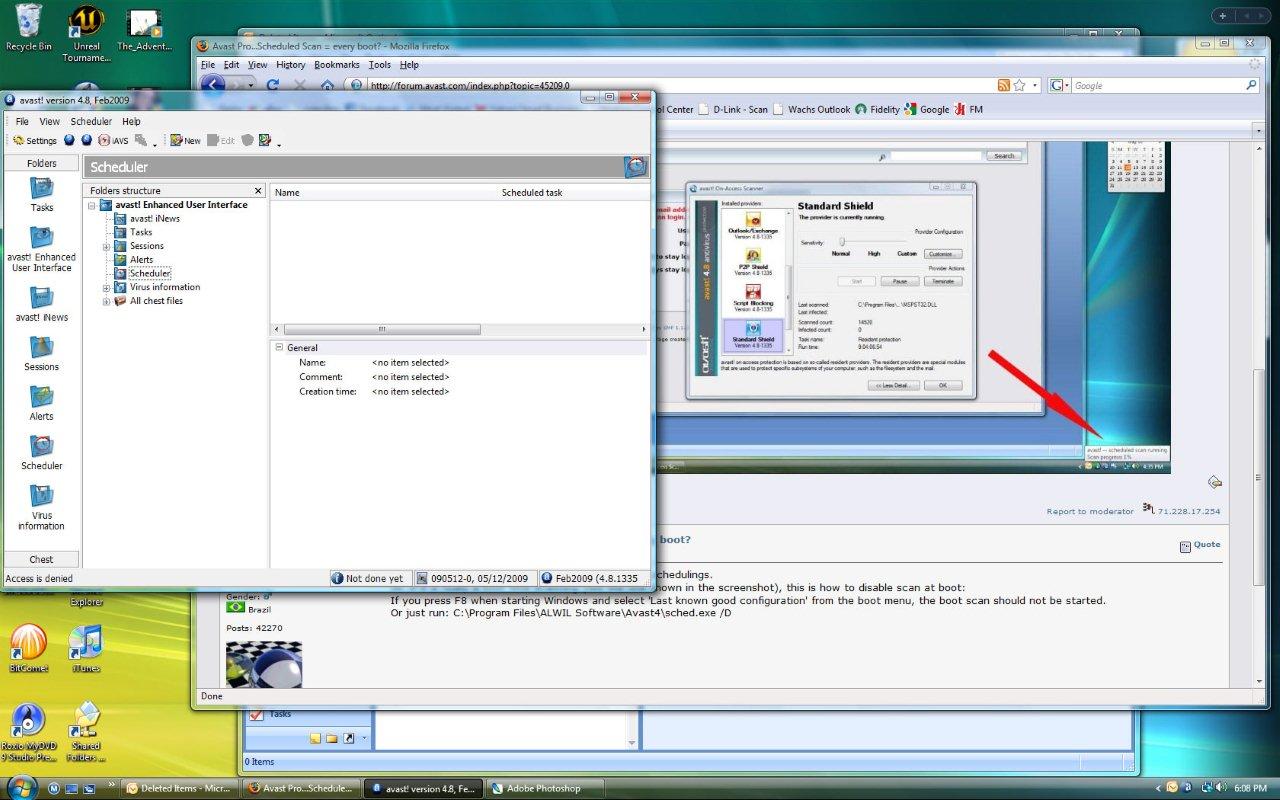Click Firefox search magnifier icon
Screen dimensions: 1280x800
pos(1251,86)
